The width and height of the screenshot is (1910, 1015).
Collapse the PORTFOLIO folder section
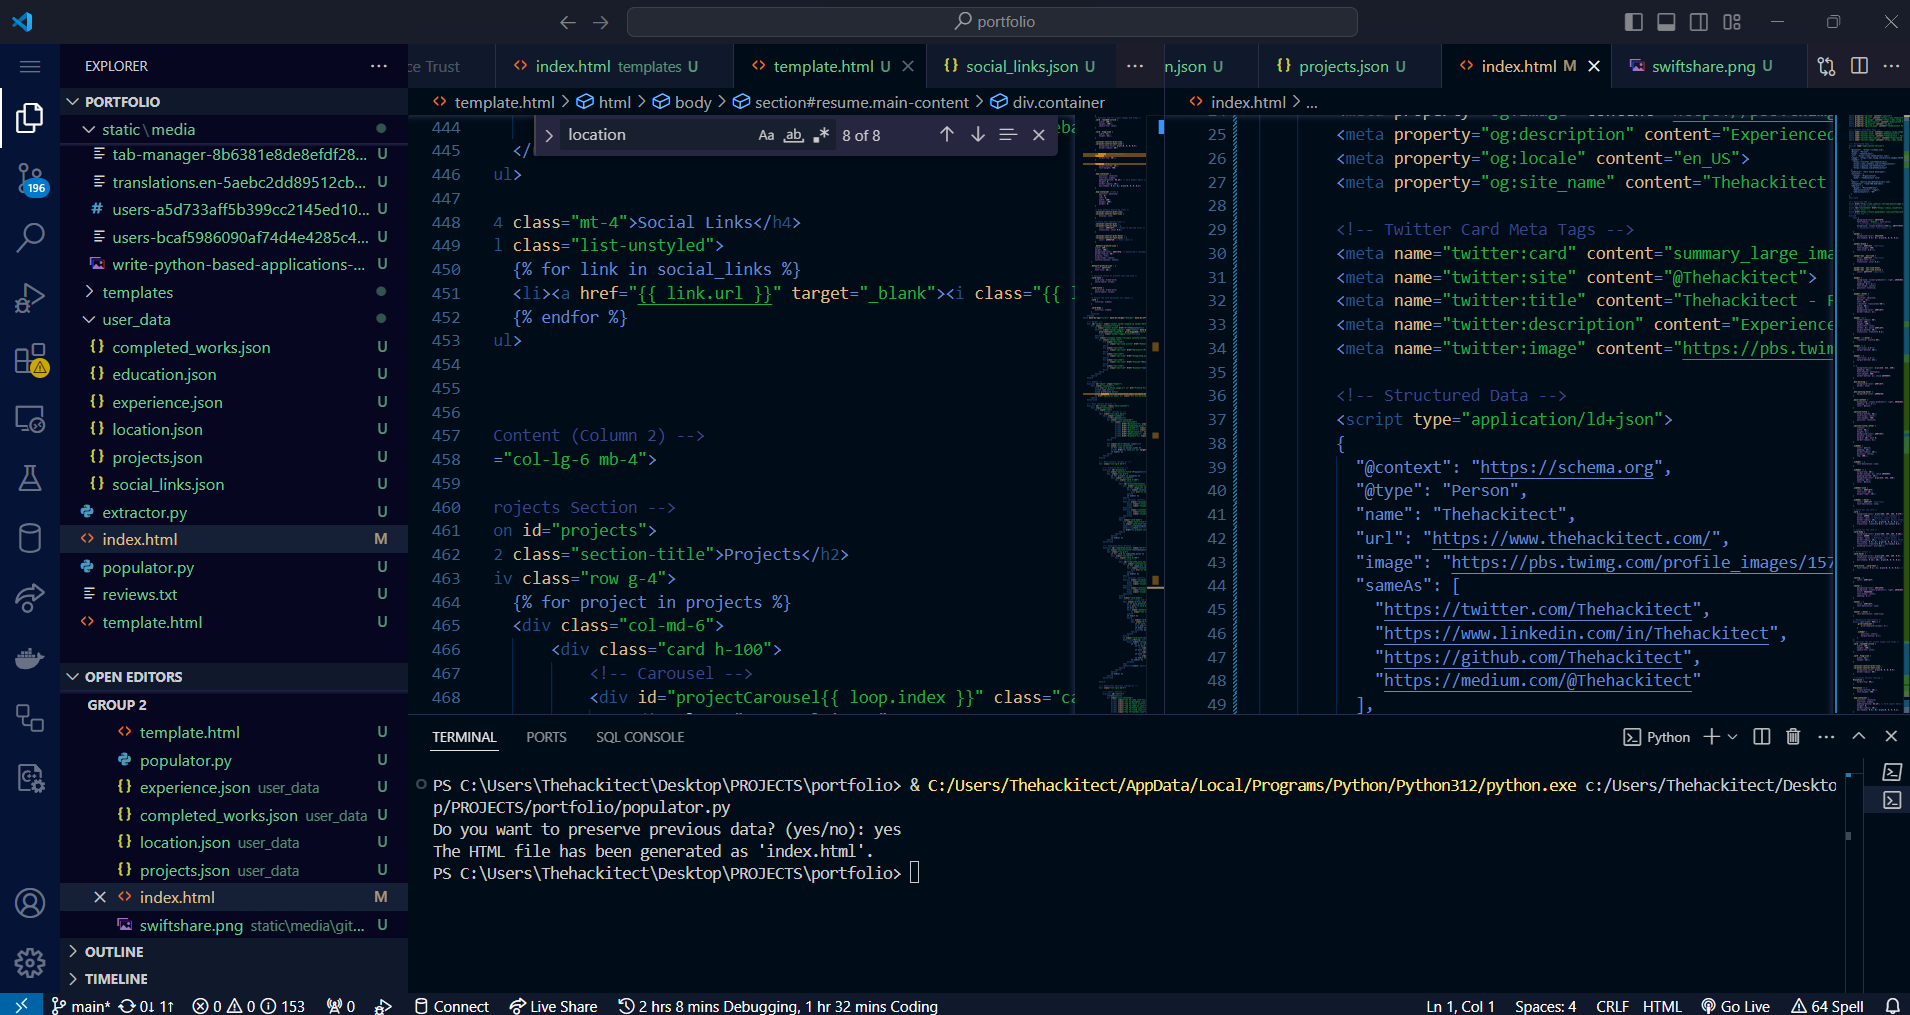pos(235,102)
